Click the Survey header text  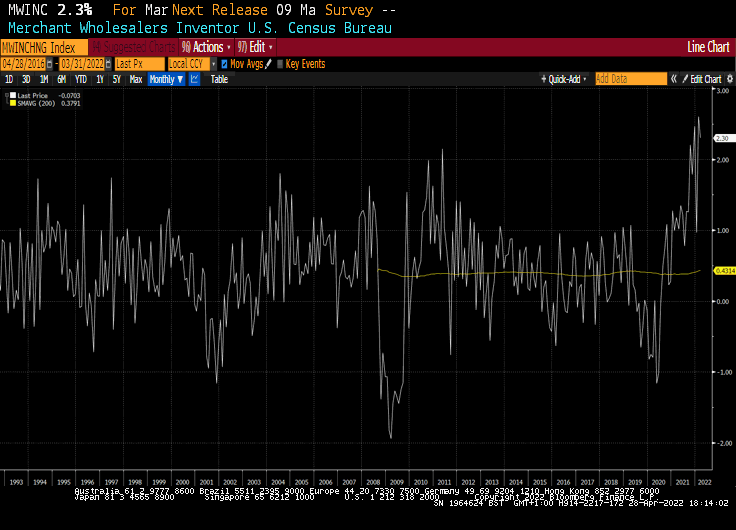(349, 10)
